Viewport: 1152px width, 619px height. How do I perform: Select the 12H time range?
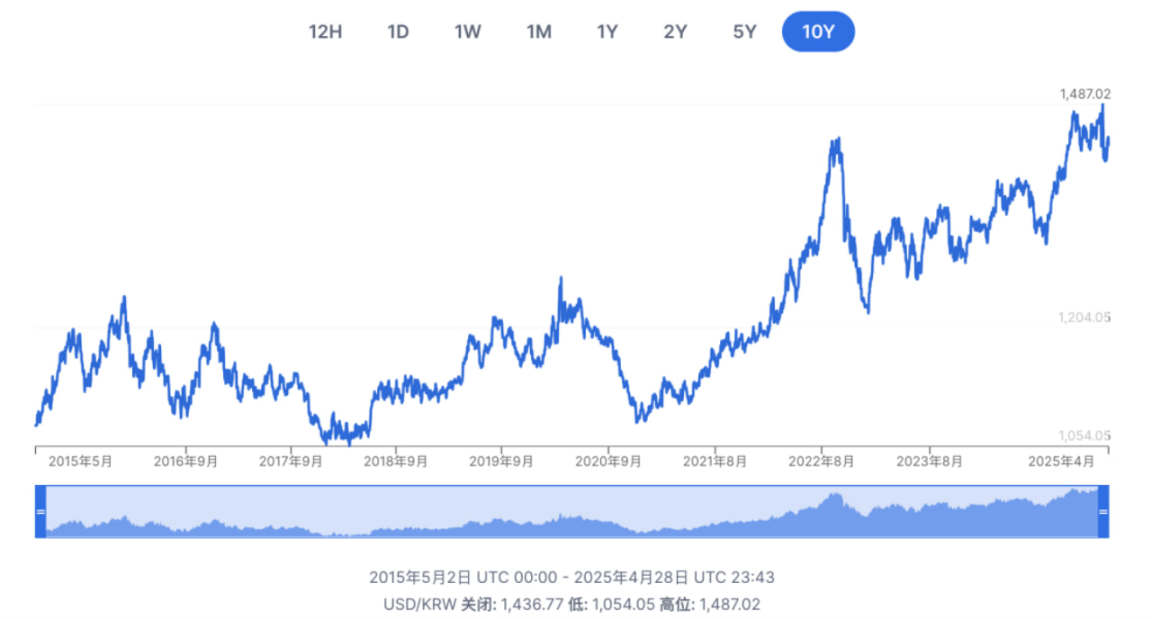click(325, 31)
